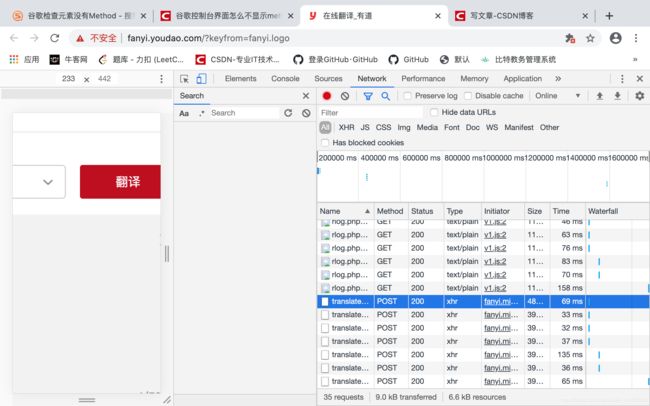This screenshot has width=650, height=406.
Task: Click the red 翻译 translate button
Action: tap(120, 182)
